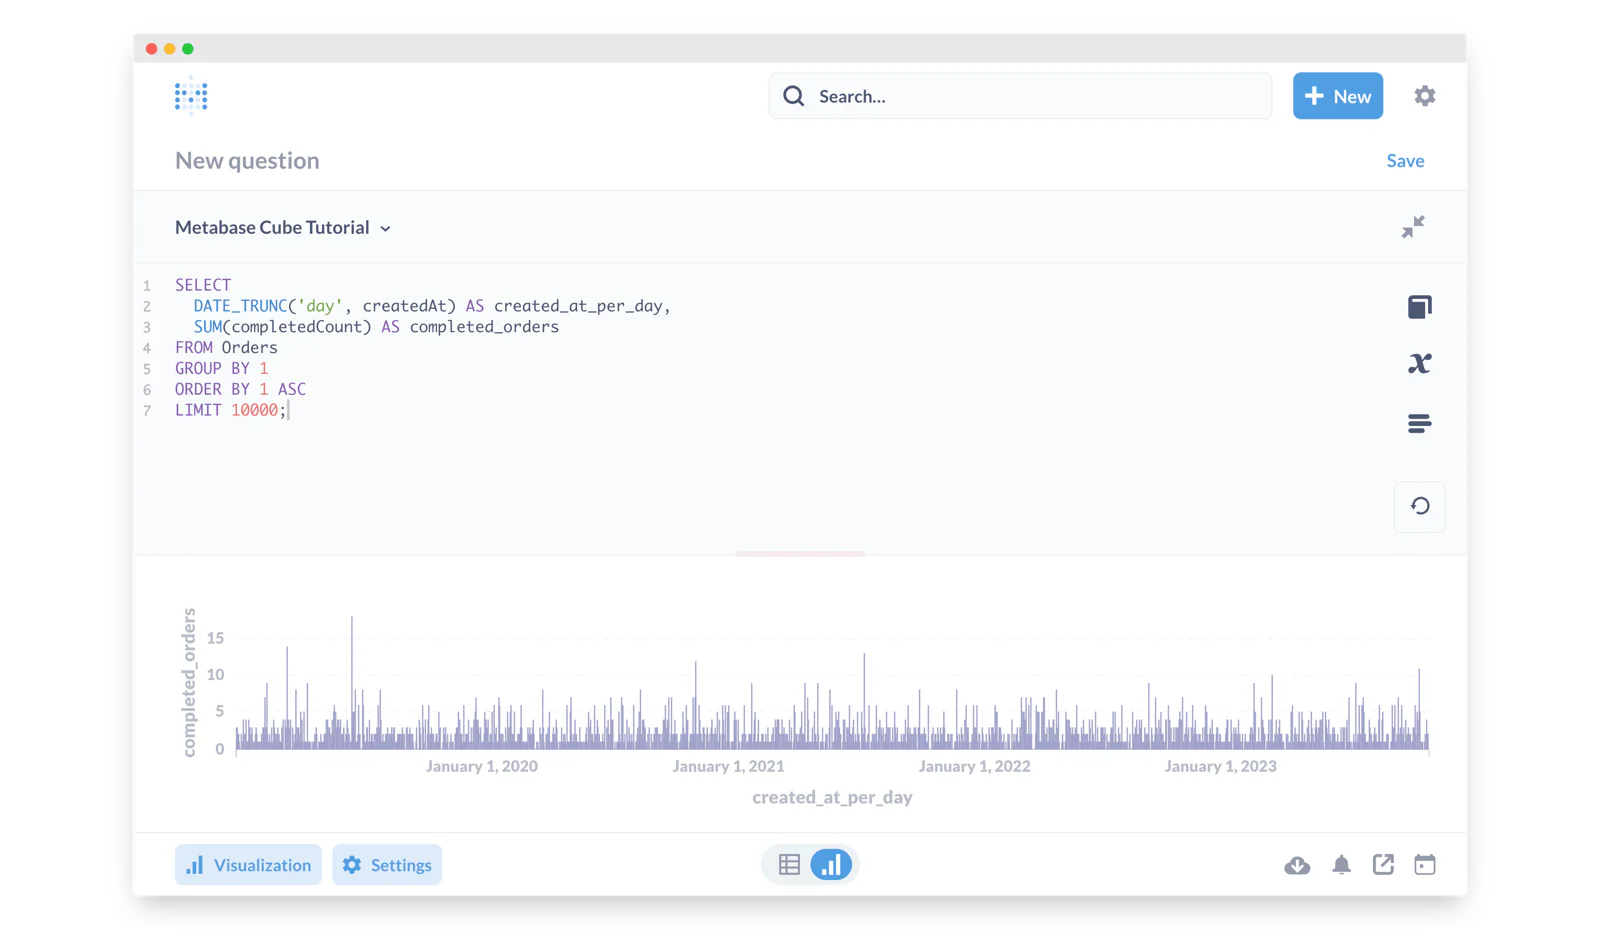Viewport: 1600px width, 929px height.
Task: Click the LIMIT 10000 line
Action: tap(231, 411)
